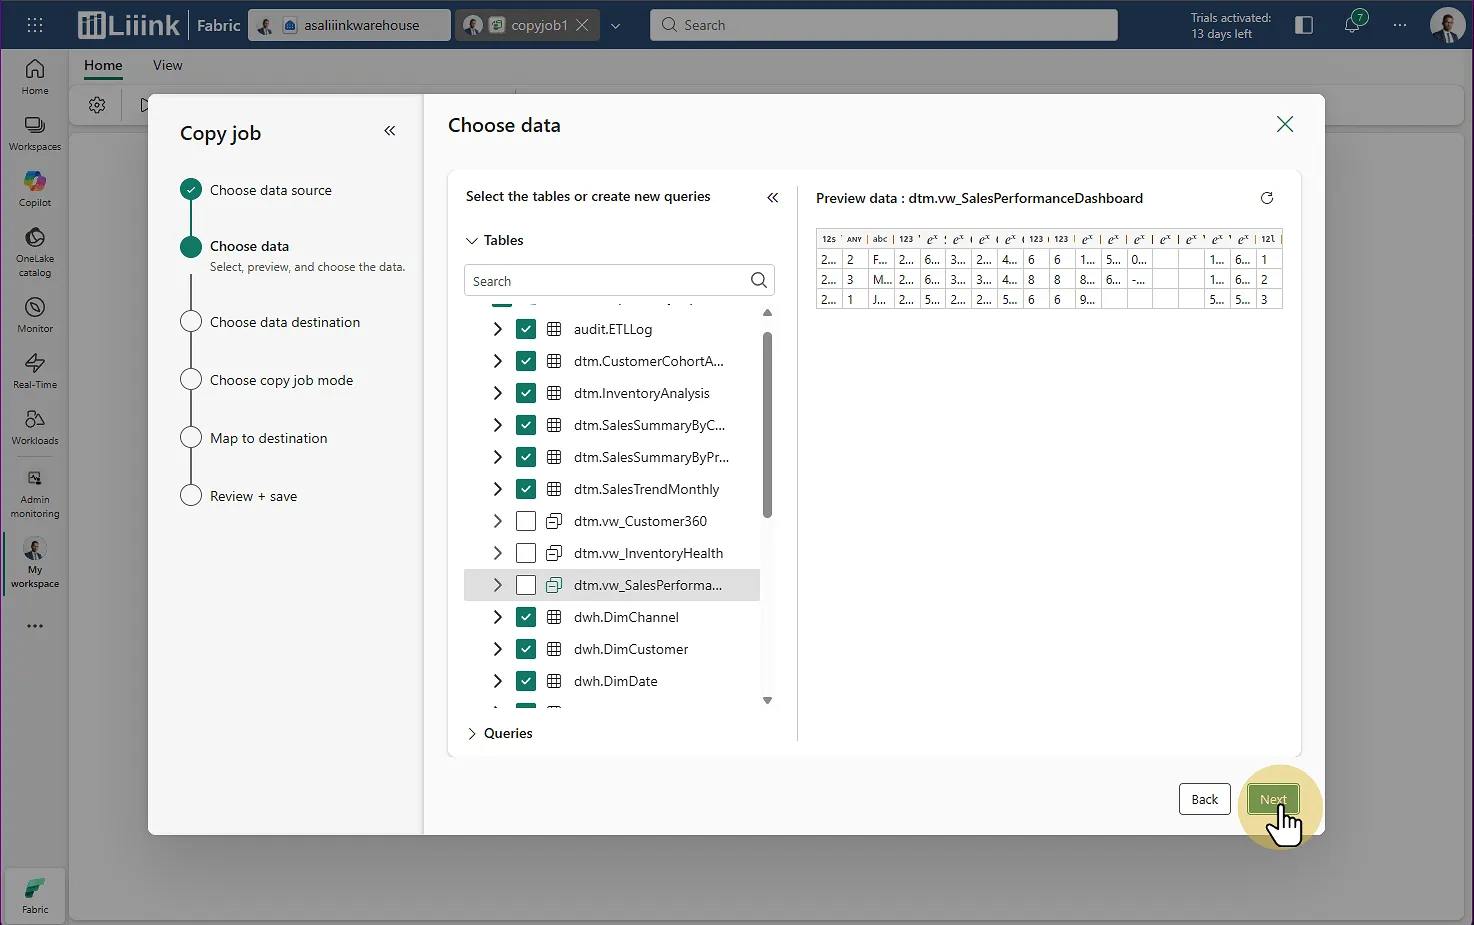Switch to the View tab
Image resolution: width=1474 pixels, height=925 pixels.
click(167, 65)
